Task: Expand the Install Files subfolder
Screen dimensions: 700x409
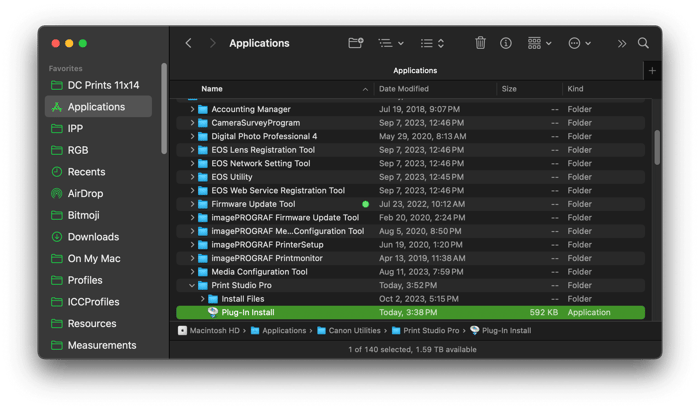Action: pyautogui.click(x=202, y=299)
